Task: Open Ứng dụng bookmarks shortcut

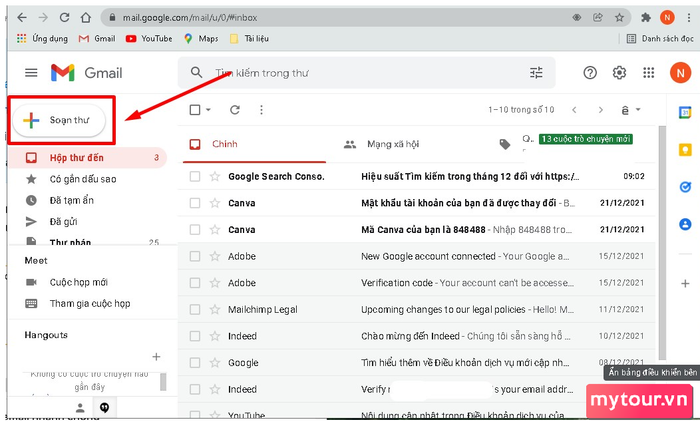Action: click(42, 38)
